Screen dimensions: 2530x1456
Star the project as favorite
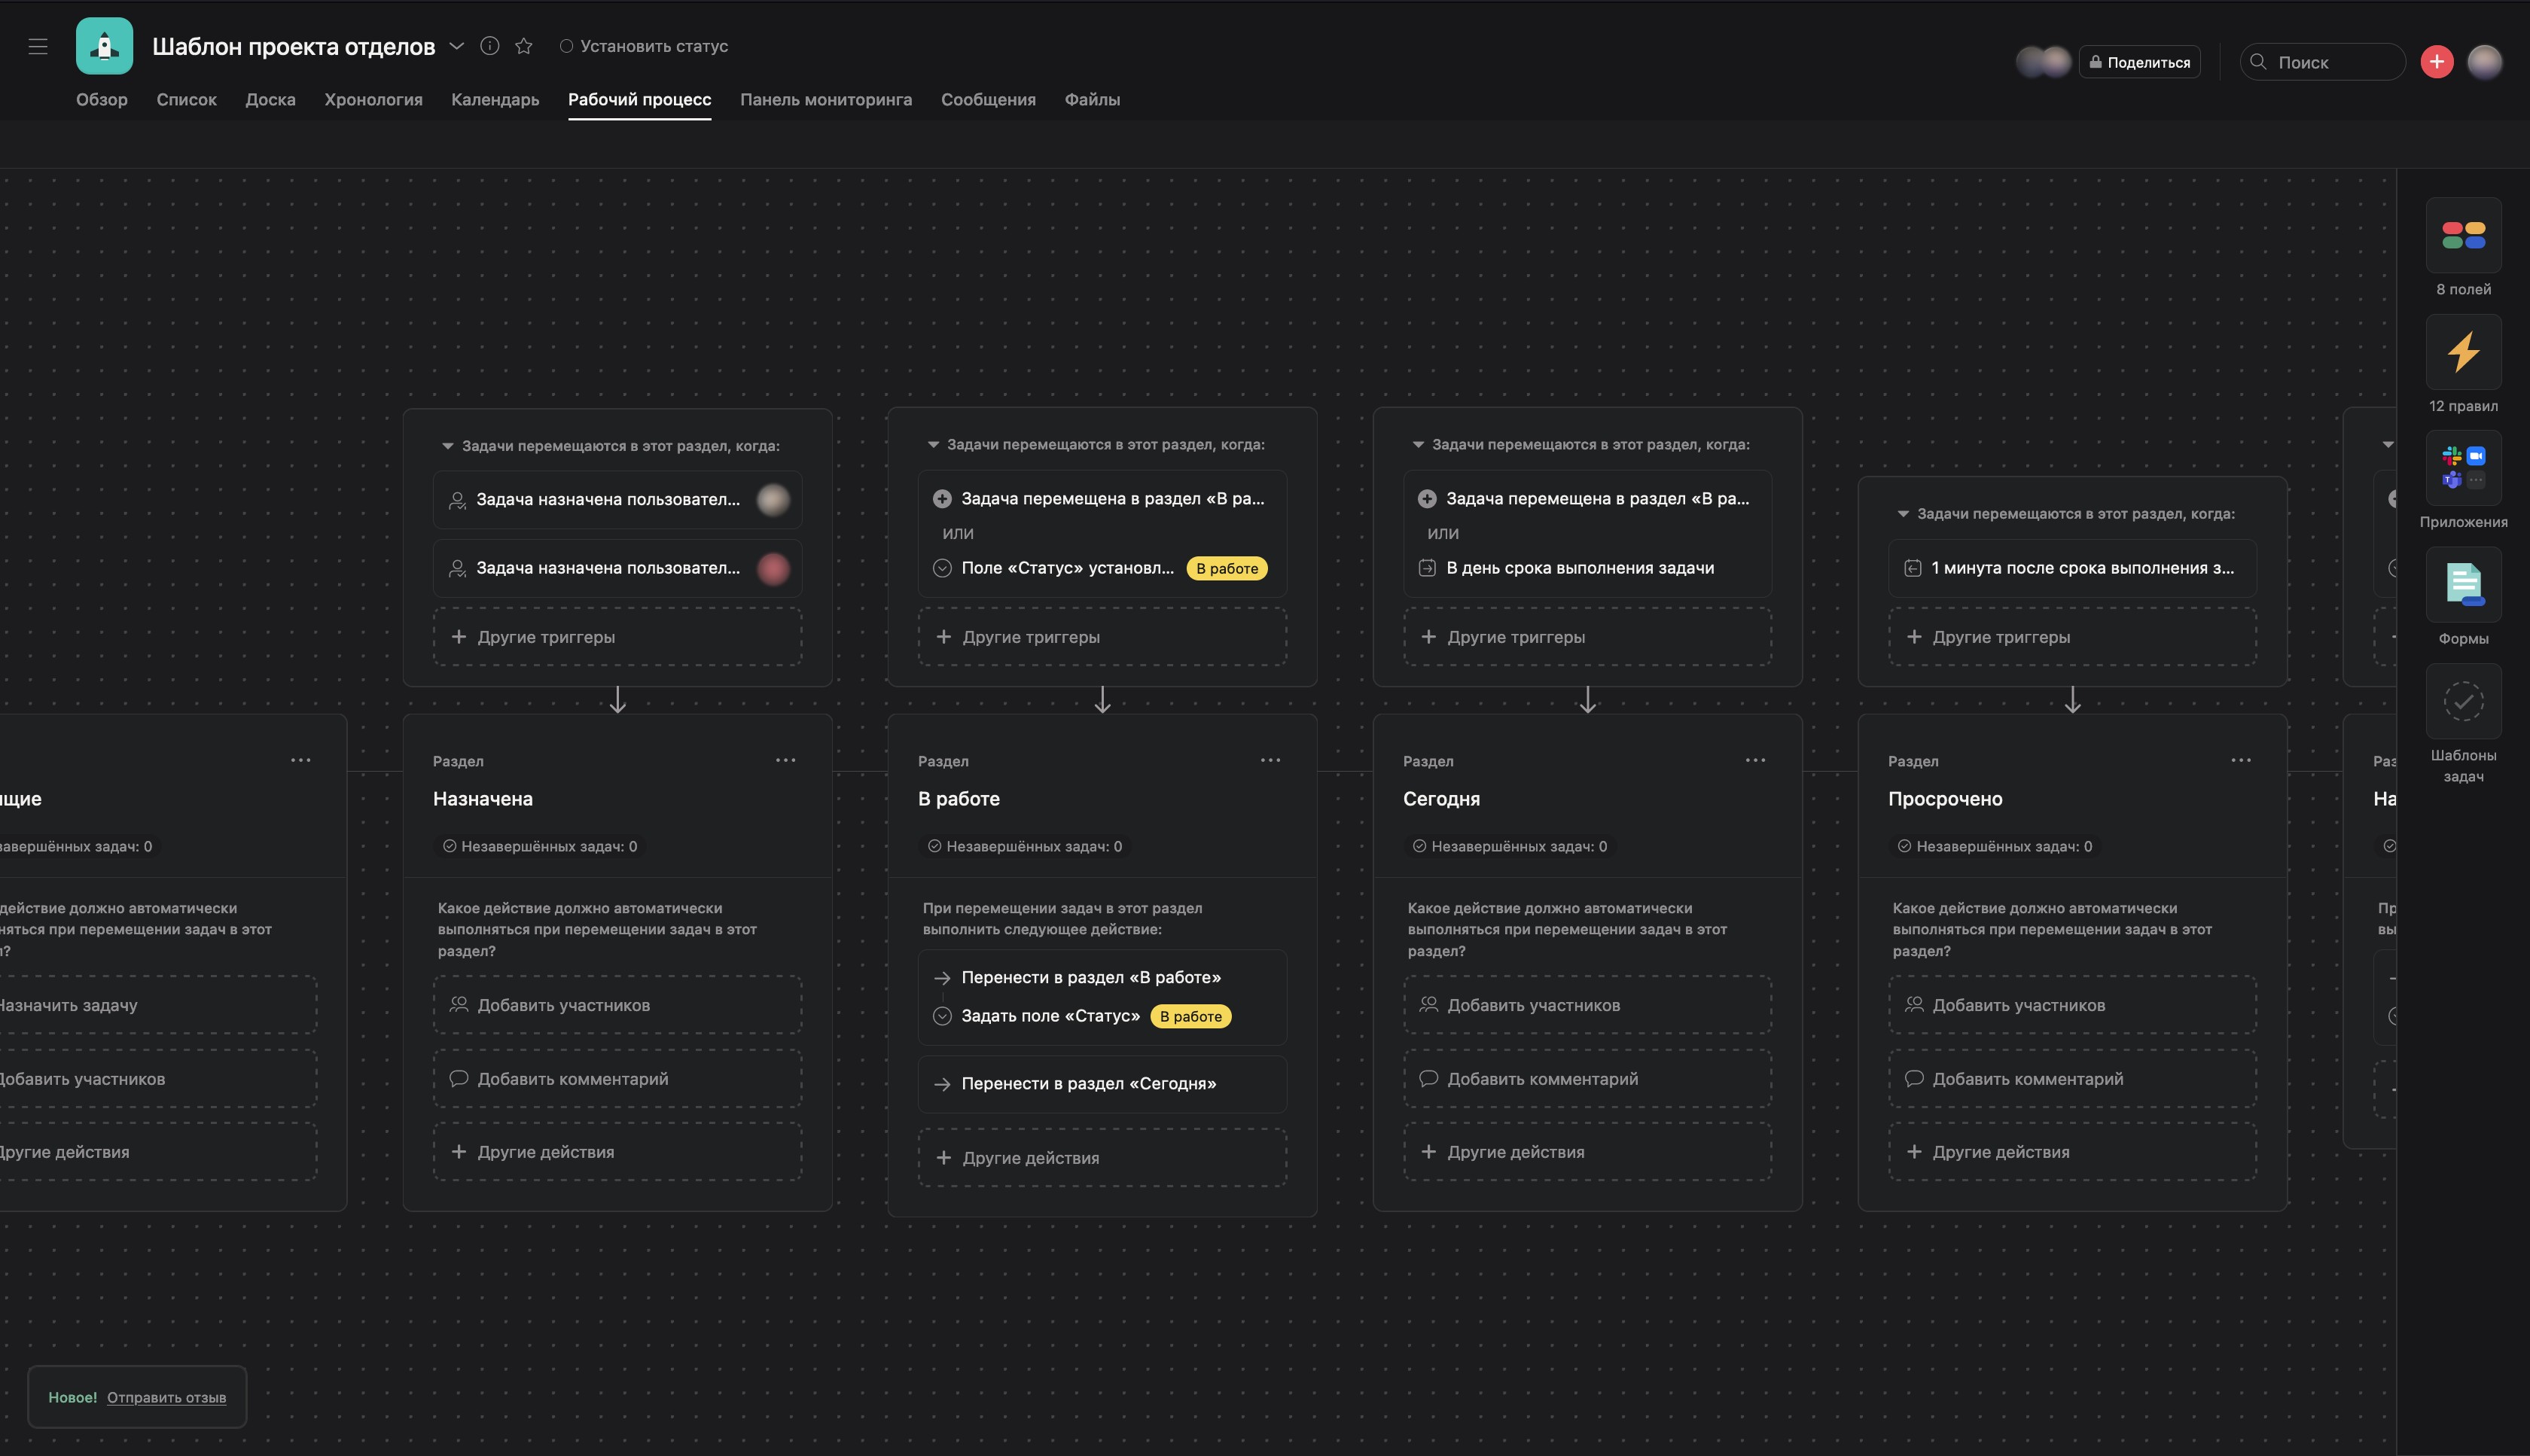coord(524,46)
